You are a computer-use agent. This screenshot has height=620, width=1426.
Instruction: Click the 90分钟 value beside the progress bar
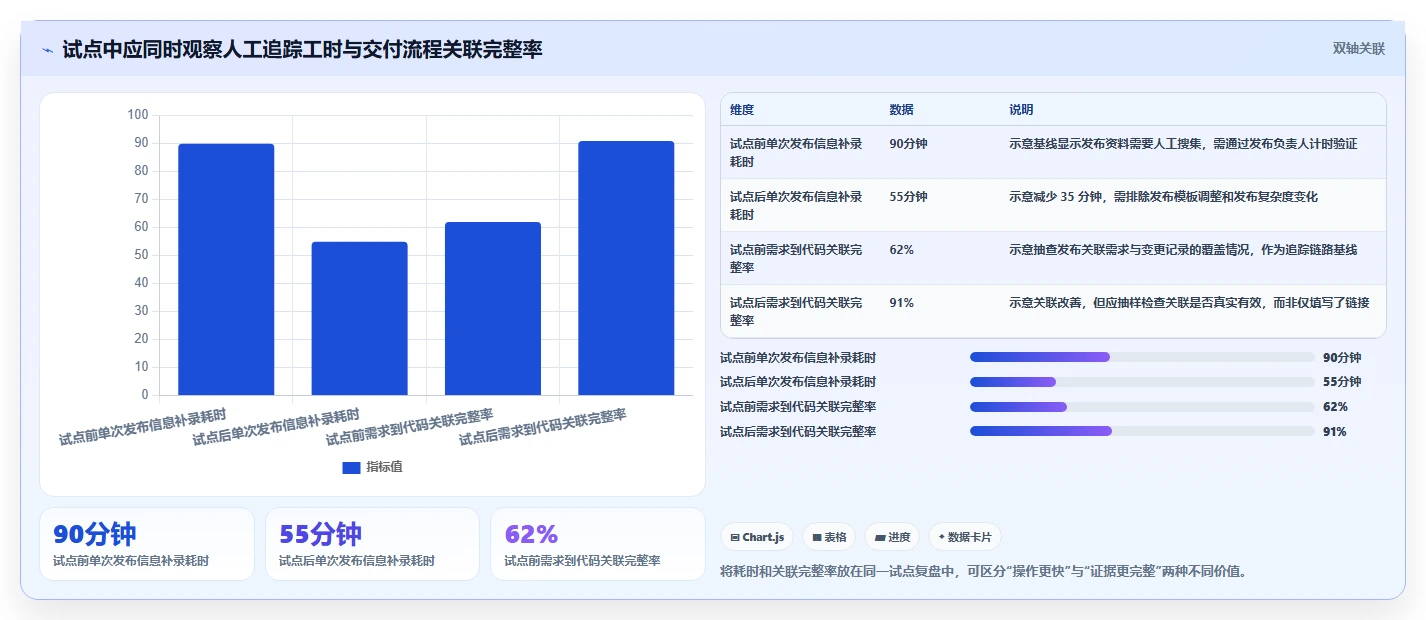(1342, 357)
